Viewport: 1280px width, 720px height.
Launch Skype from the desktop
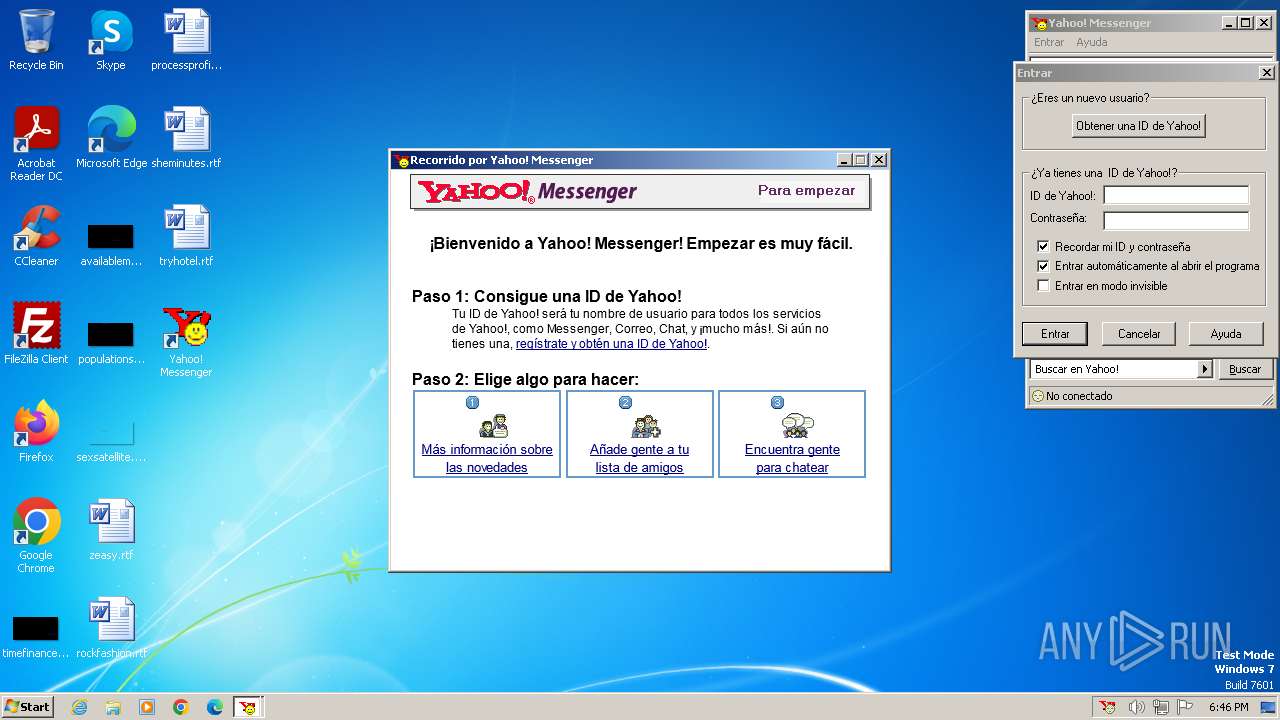pos(110,40)
